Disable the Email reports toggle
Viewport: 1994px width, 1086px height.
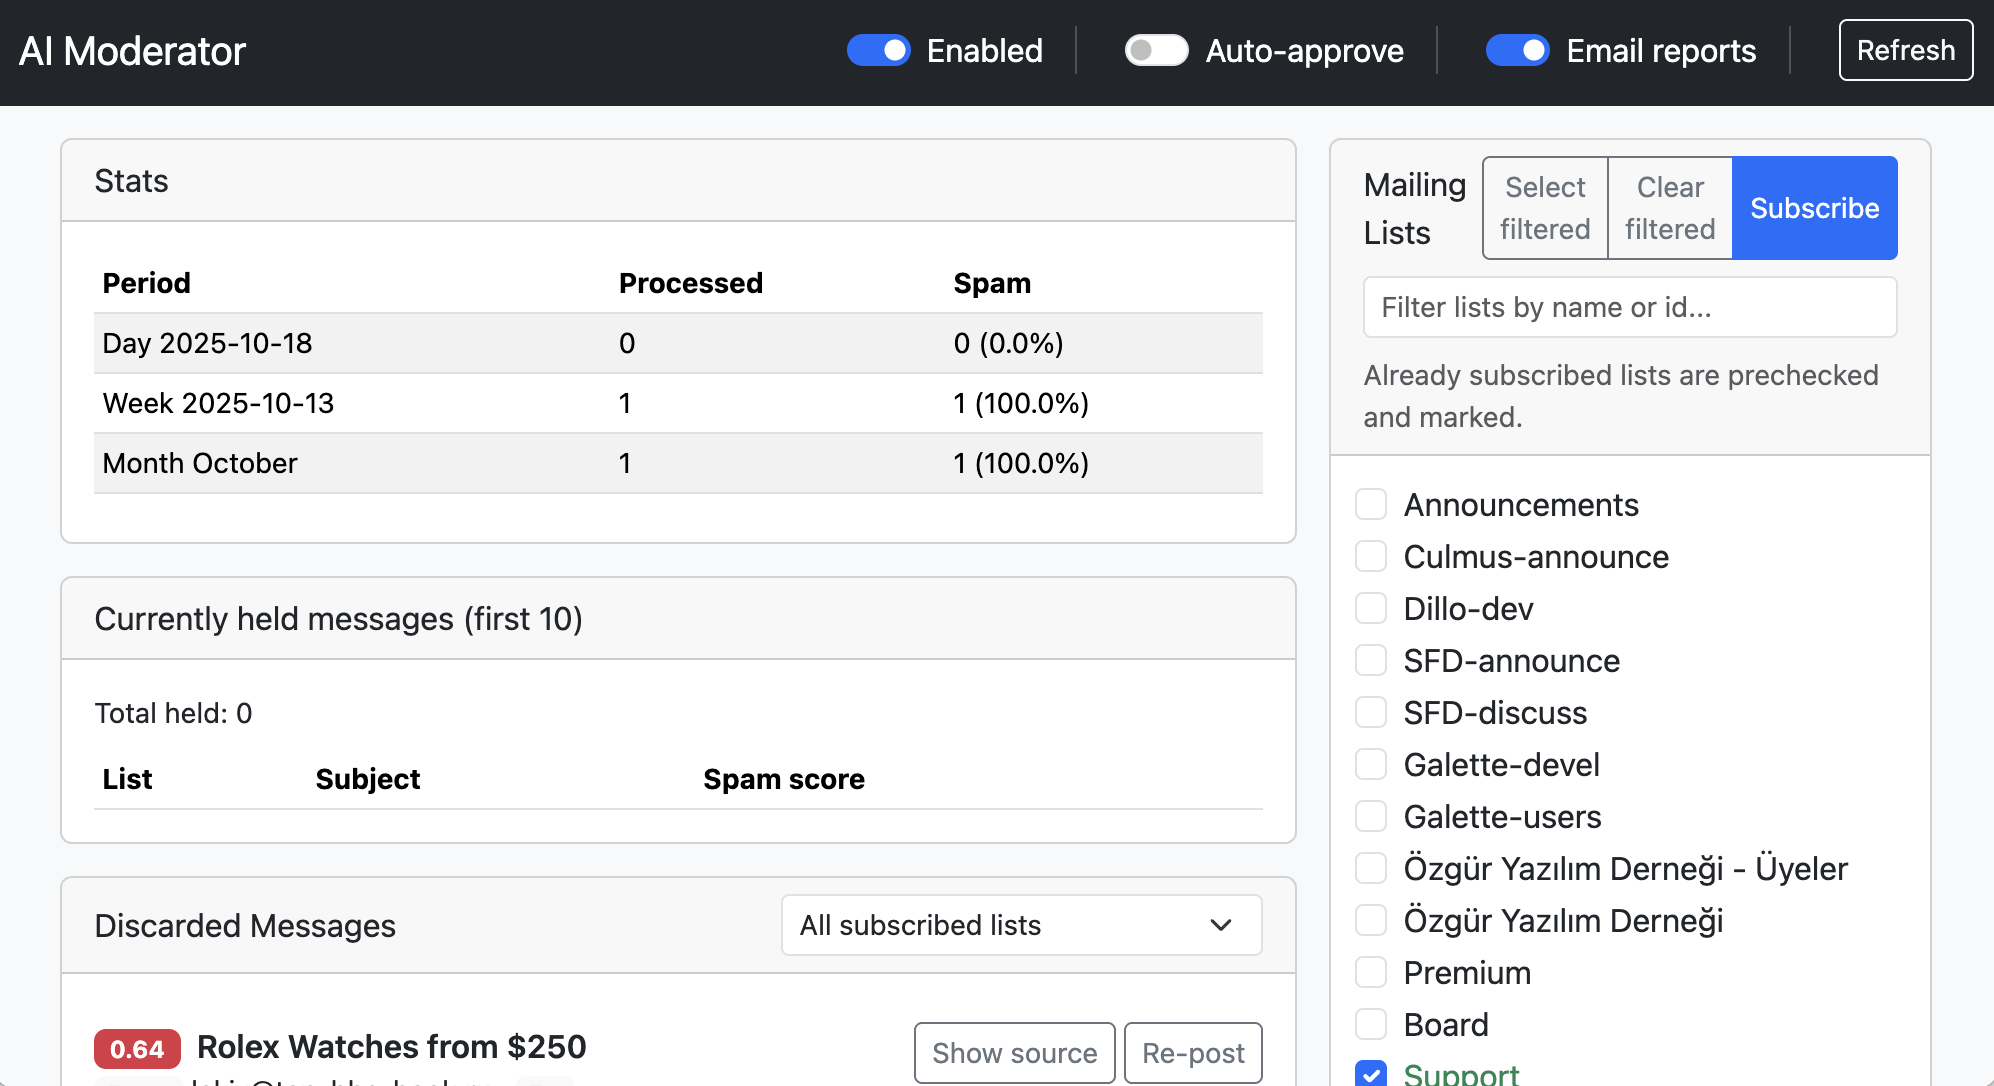pyautogui.click(x=1517, y=50)
